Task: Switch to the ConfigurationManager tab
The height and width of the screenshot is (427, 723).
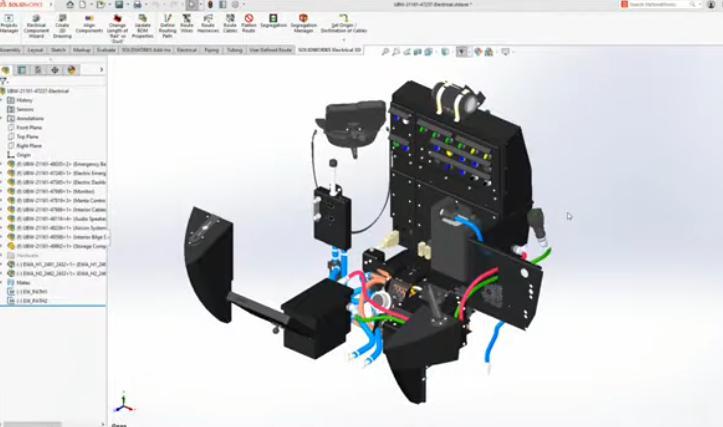Action: coord(38,70)
